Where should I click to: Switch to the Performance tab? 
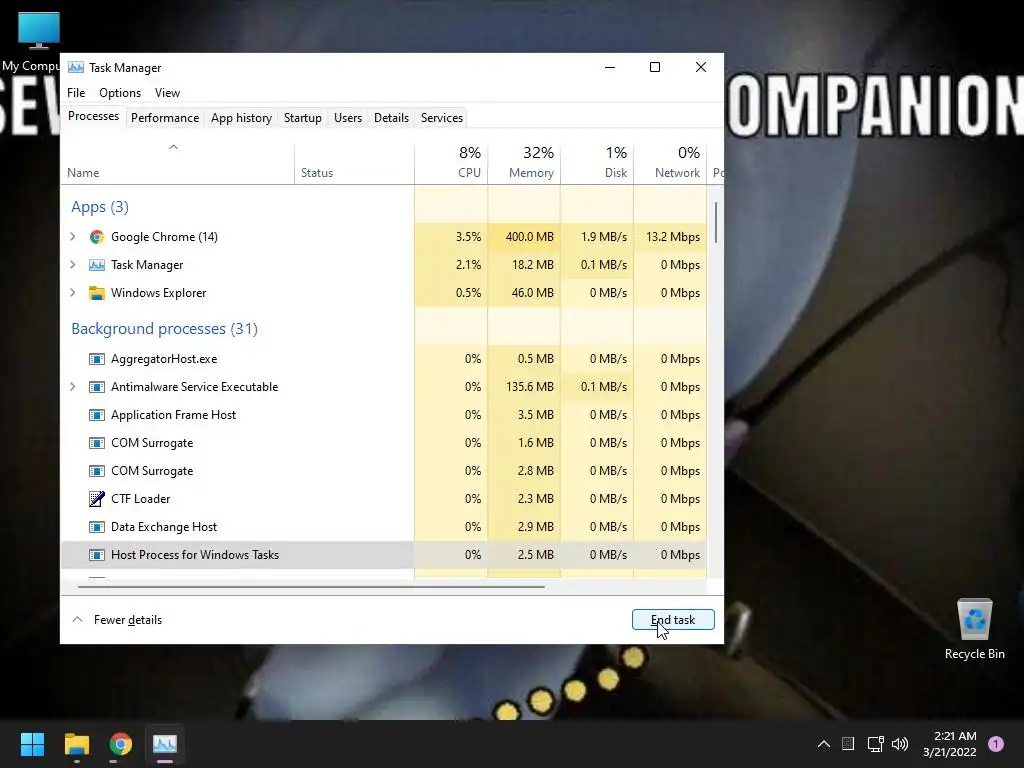click(165, 118)
